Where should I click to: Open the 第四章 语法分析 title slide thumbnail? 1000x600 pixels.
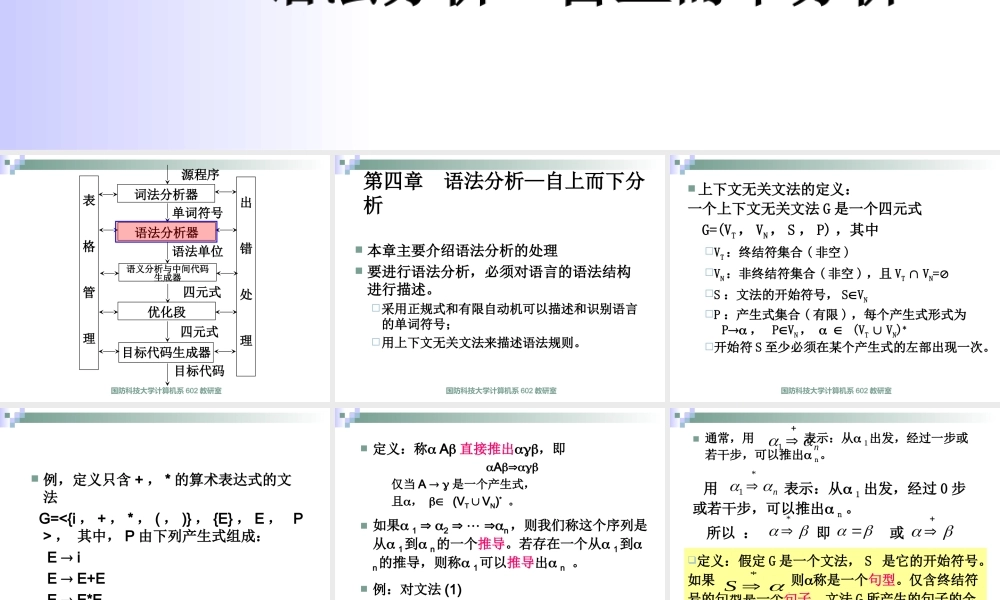[500, 278]
